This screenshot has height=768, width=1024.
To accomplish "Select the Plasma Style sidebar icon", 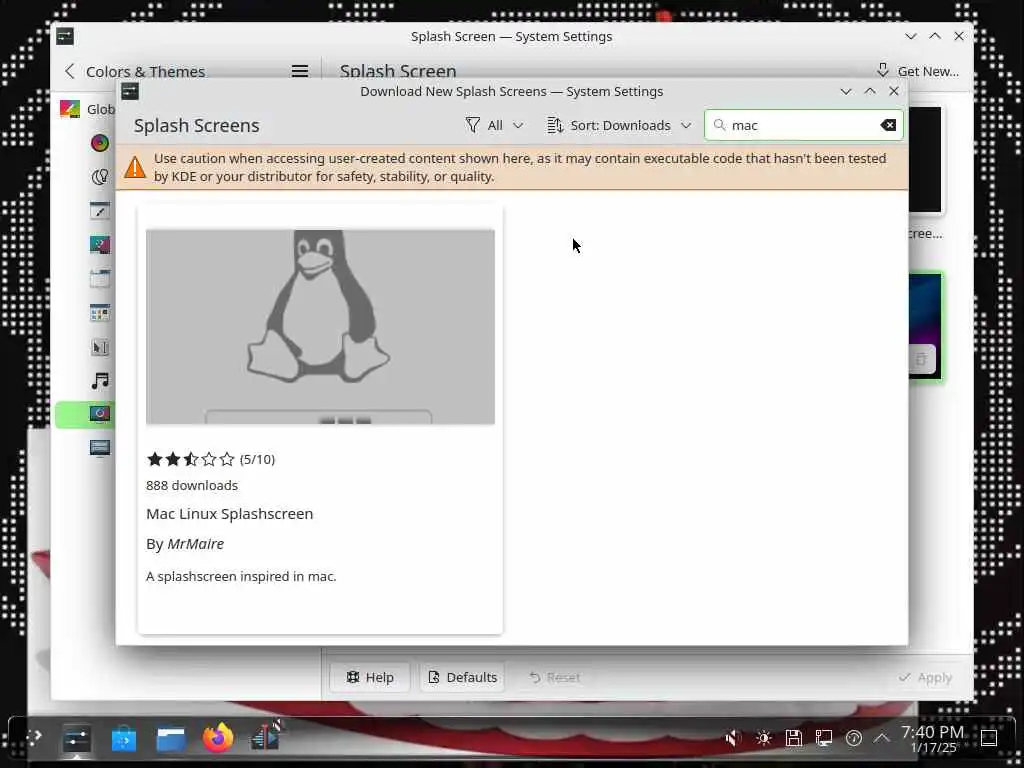I will pyautogui.click(x=100, y=244).
